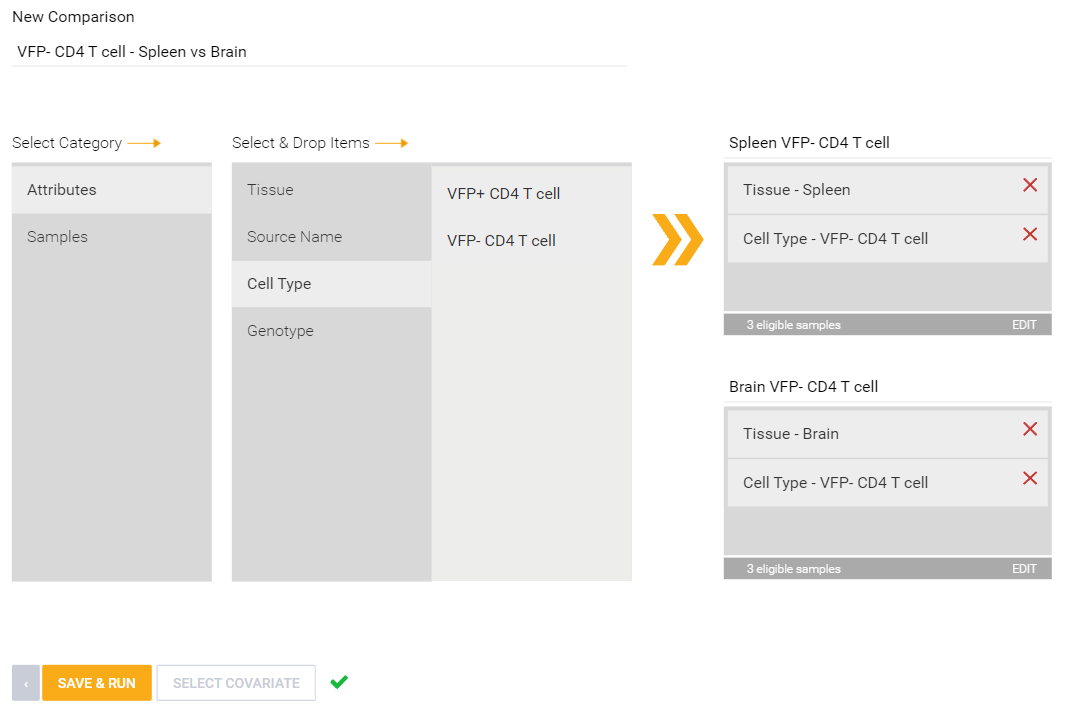Remove Cell Type item from Brain VFP- group
Screen dimensions: 1071x711
click(1029, 478)
